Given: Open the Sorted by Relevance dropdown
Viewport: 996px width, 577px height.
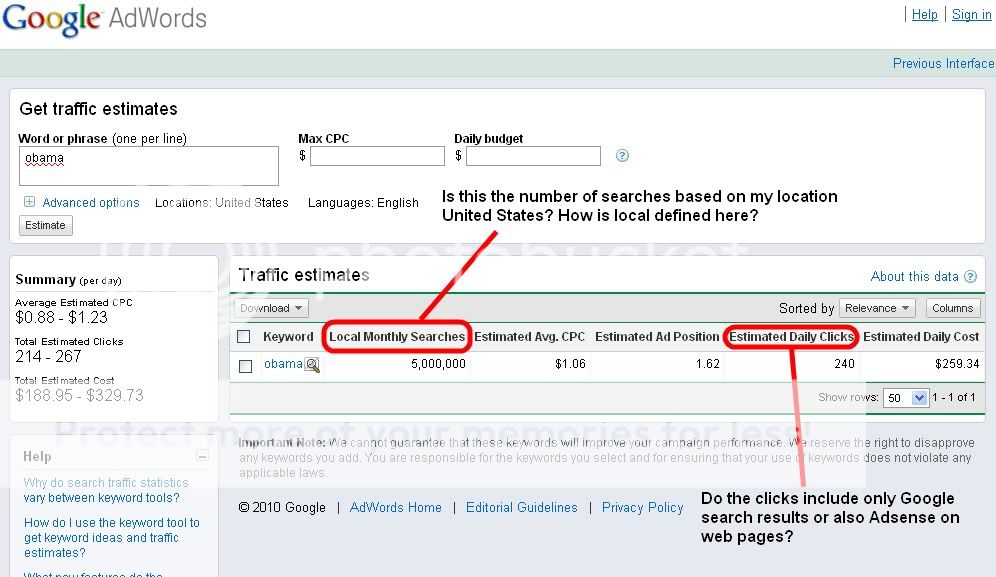Looking at the screenshot, I should click(x=877, y=308).
